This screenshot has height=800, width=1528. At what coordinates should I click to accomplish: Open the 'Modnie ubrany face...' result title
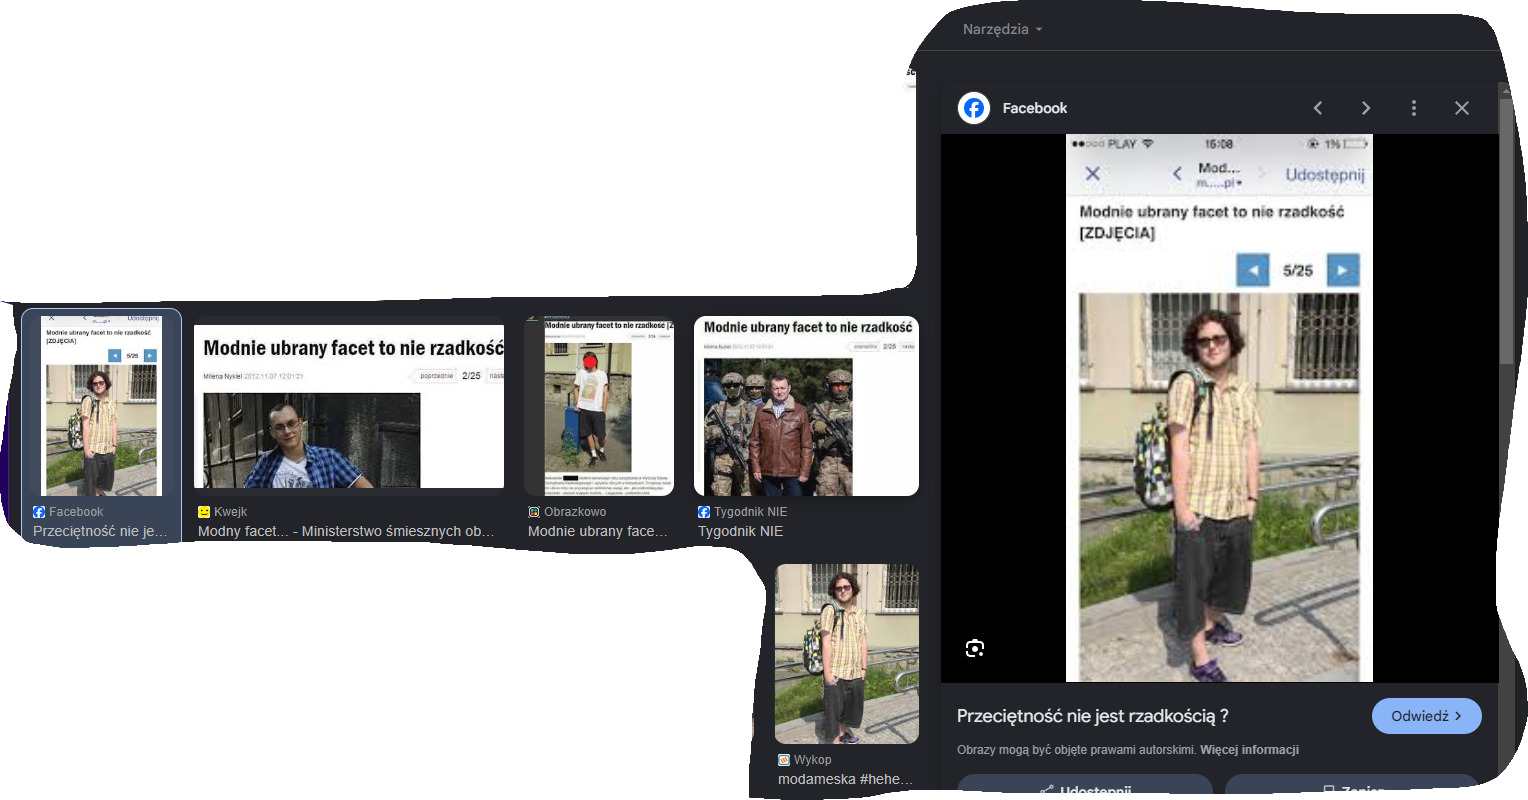pos(597,531)
